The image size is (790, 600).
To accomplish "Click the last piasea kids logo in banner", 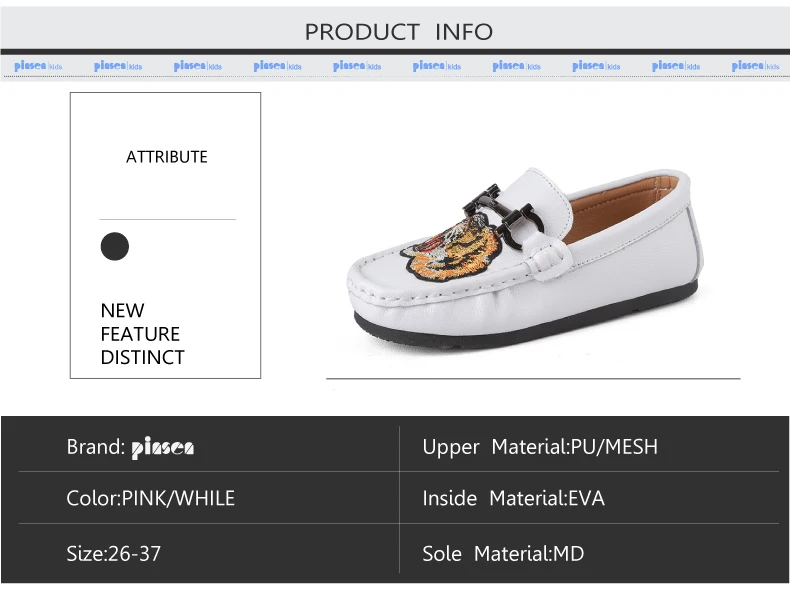I will (x=755, y=66).
